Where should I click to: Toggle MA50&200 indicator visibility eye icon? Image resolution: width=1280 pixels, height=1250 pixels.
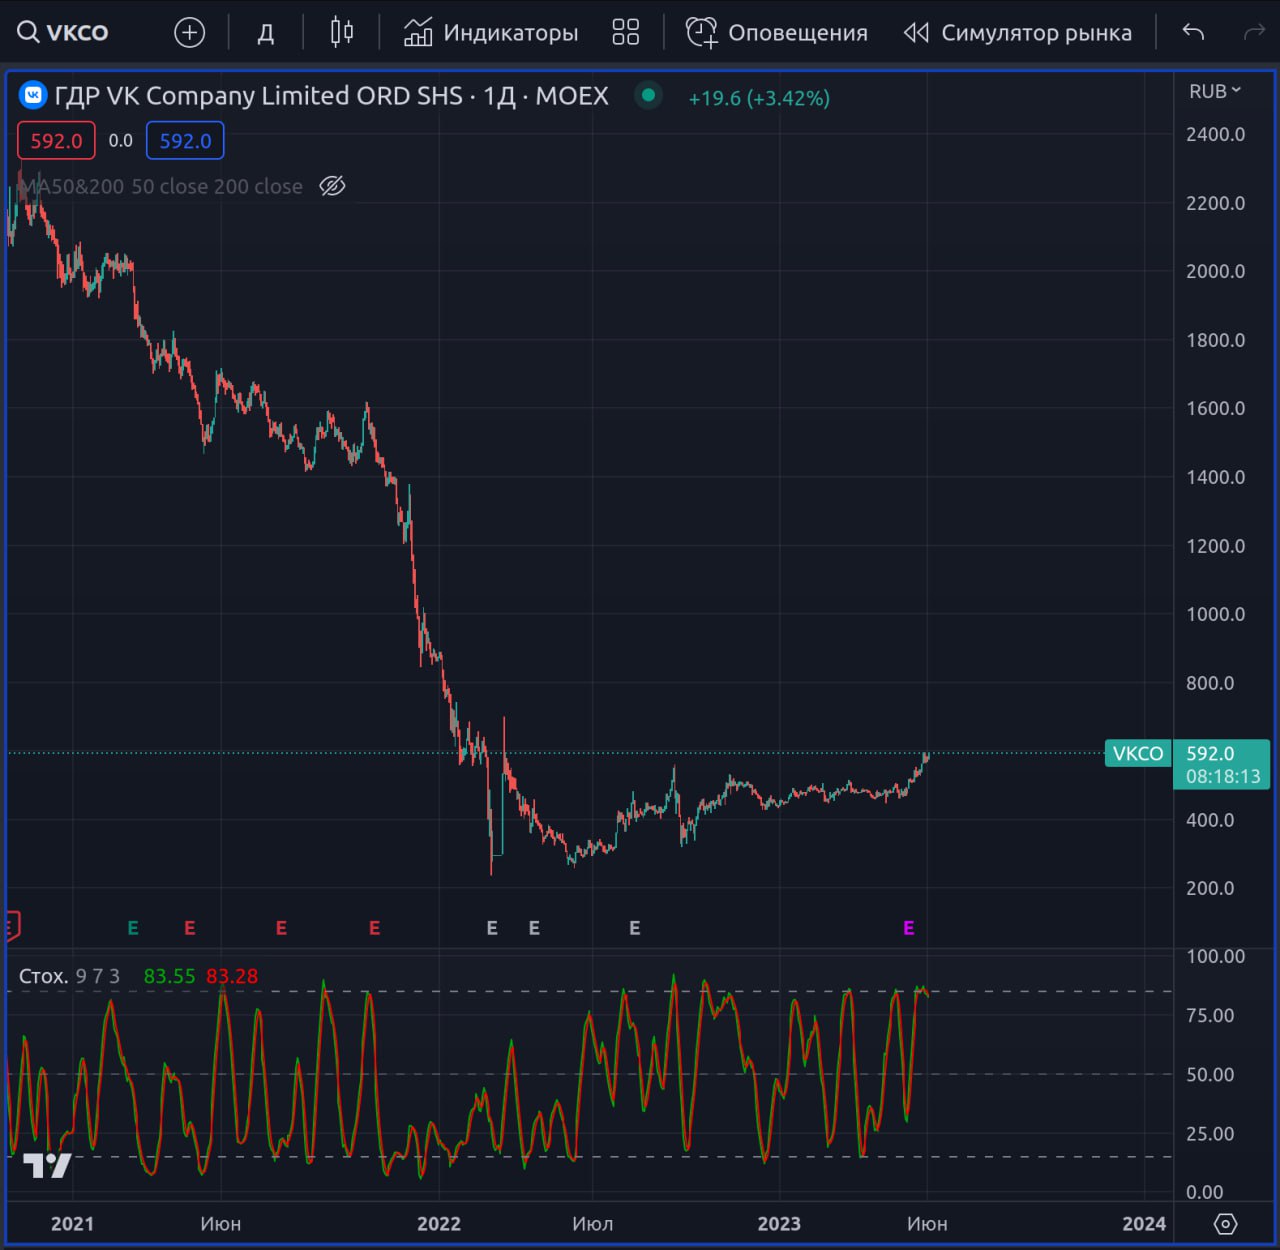click(x=332, y=186)
